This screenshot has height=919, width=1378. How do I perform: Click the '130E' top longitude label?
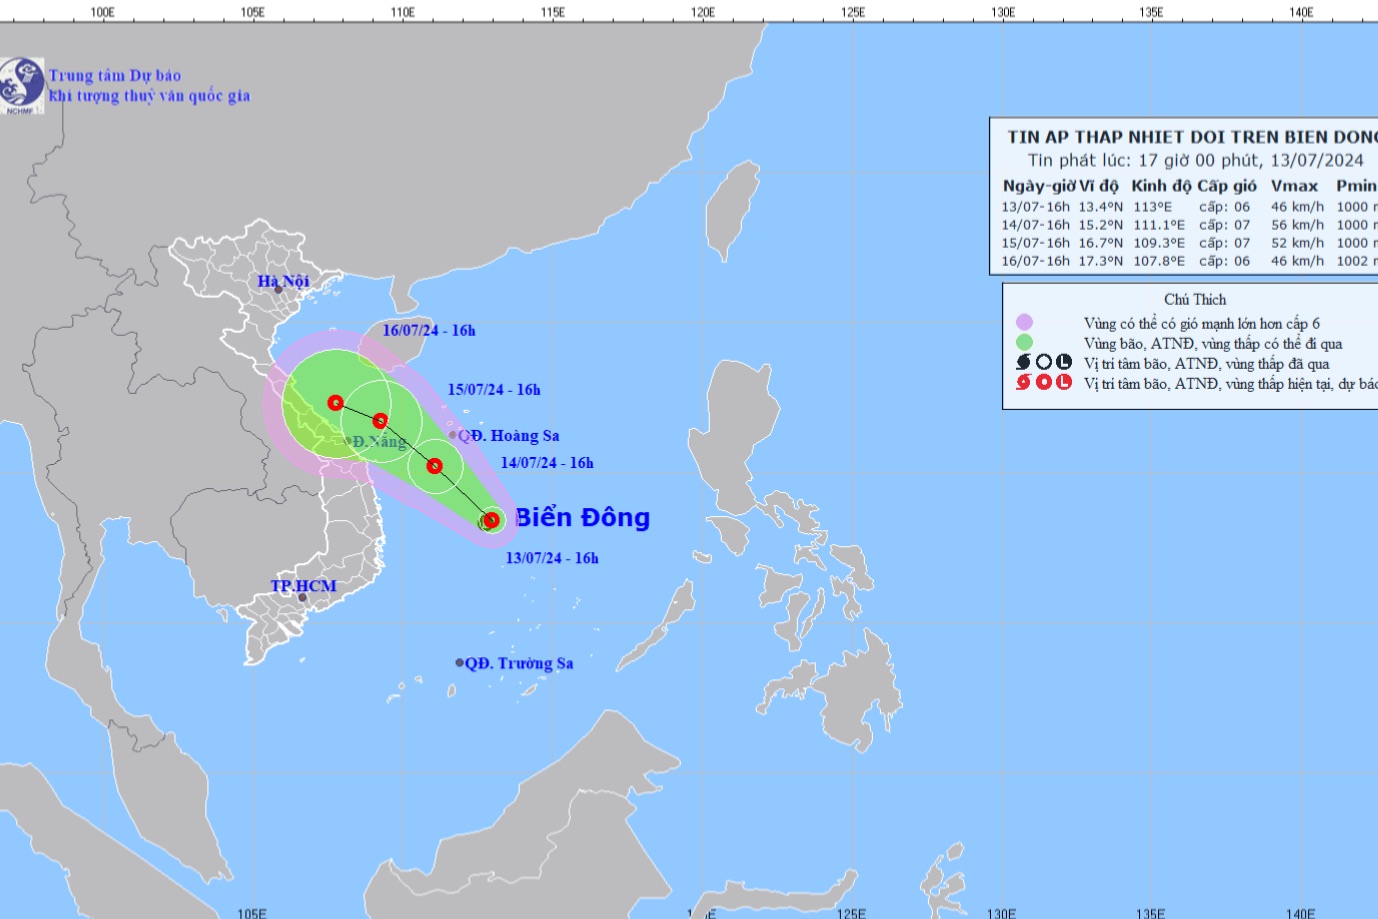[1003, 12]
